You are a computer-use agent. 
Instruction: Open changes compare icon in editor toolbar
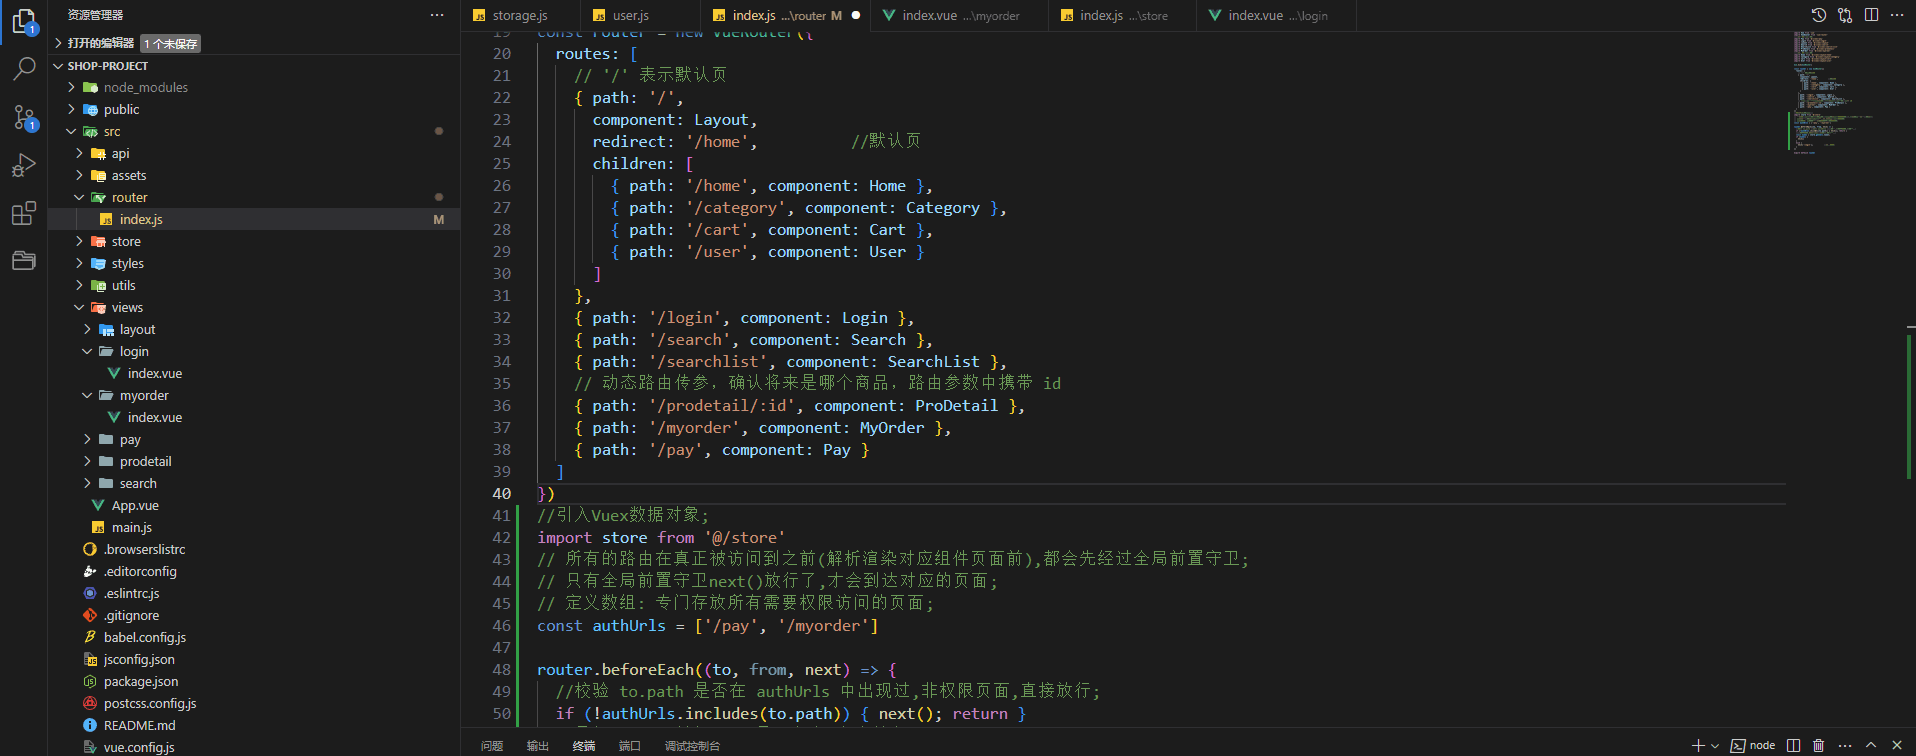(x=1845, y=15)
